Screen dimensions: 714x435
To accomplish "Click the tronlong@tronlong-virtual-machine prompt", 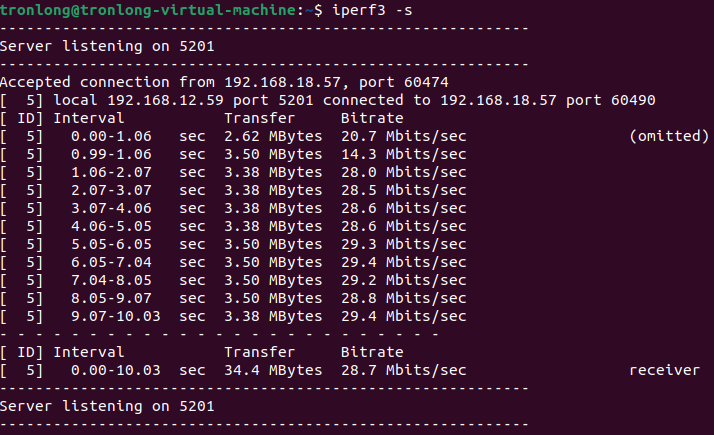I will tap(148, 10).
